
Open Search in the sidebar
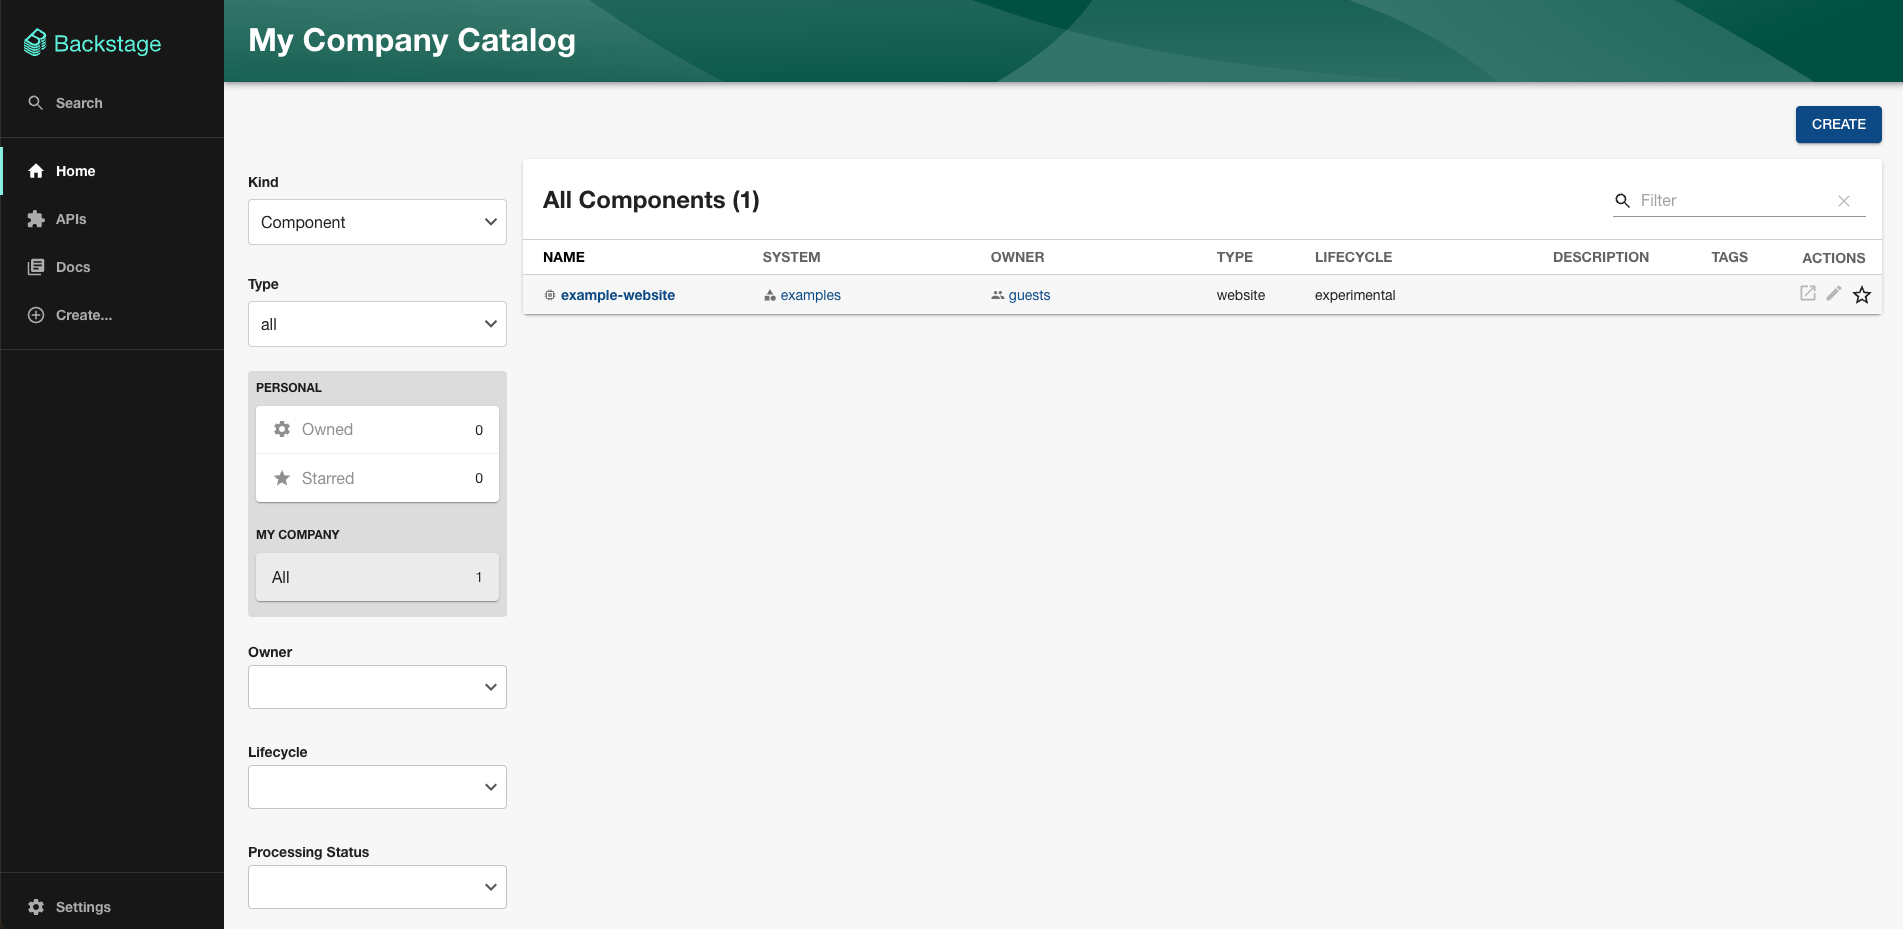pos(78,103)
